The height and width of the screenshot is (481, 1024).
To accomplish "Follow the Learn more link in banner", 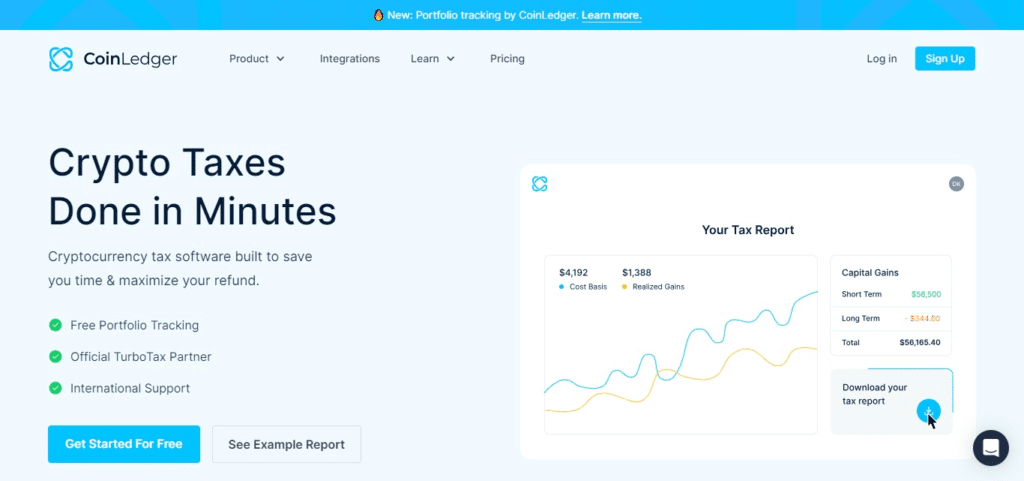I will point(611,15).
